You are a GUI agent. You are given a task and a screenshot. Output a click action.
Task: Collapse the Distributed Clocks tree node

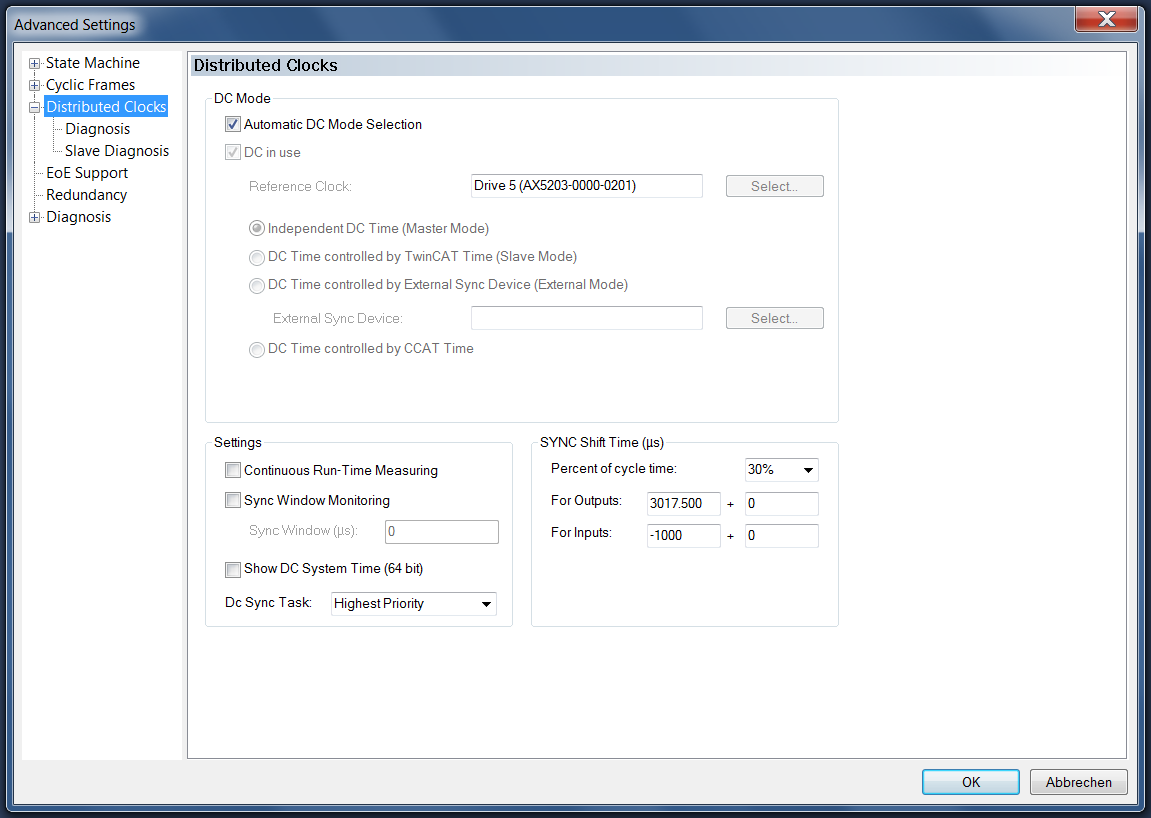[35, 107]
